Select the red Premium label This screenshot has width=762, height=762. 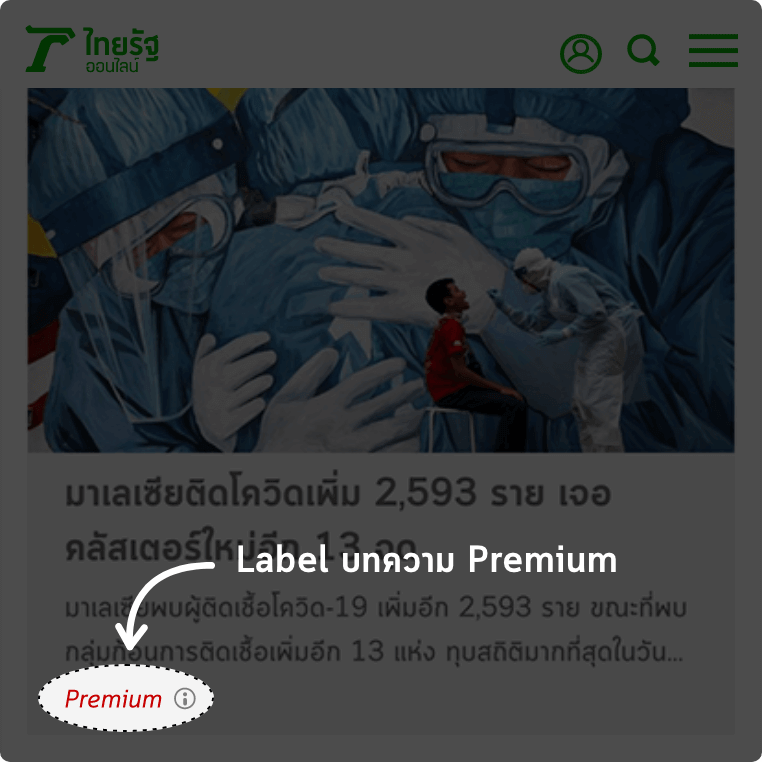coord(113,699)
